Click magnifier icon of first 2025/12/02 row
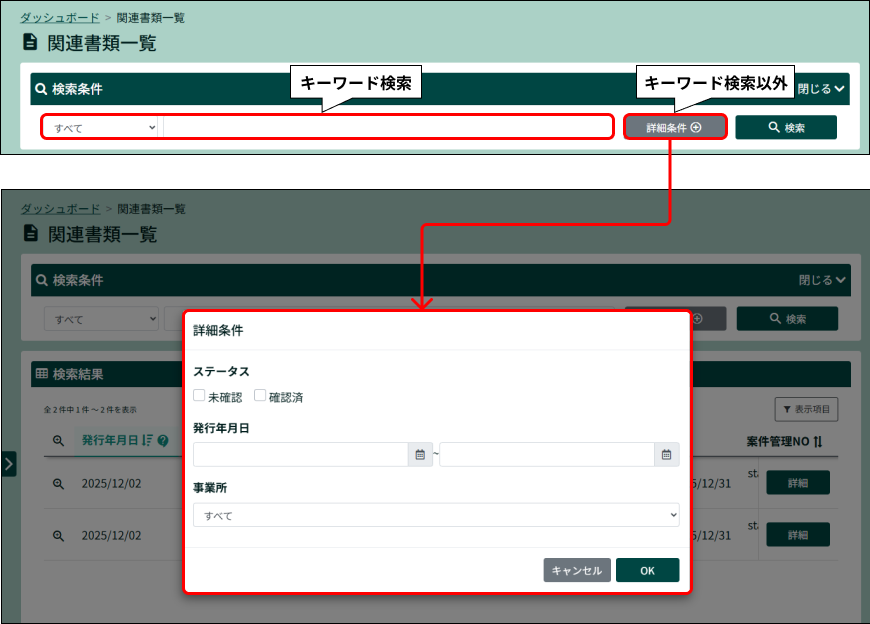Viewport: 870px width, 624px height. [58, 484]
